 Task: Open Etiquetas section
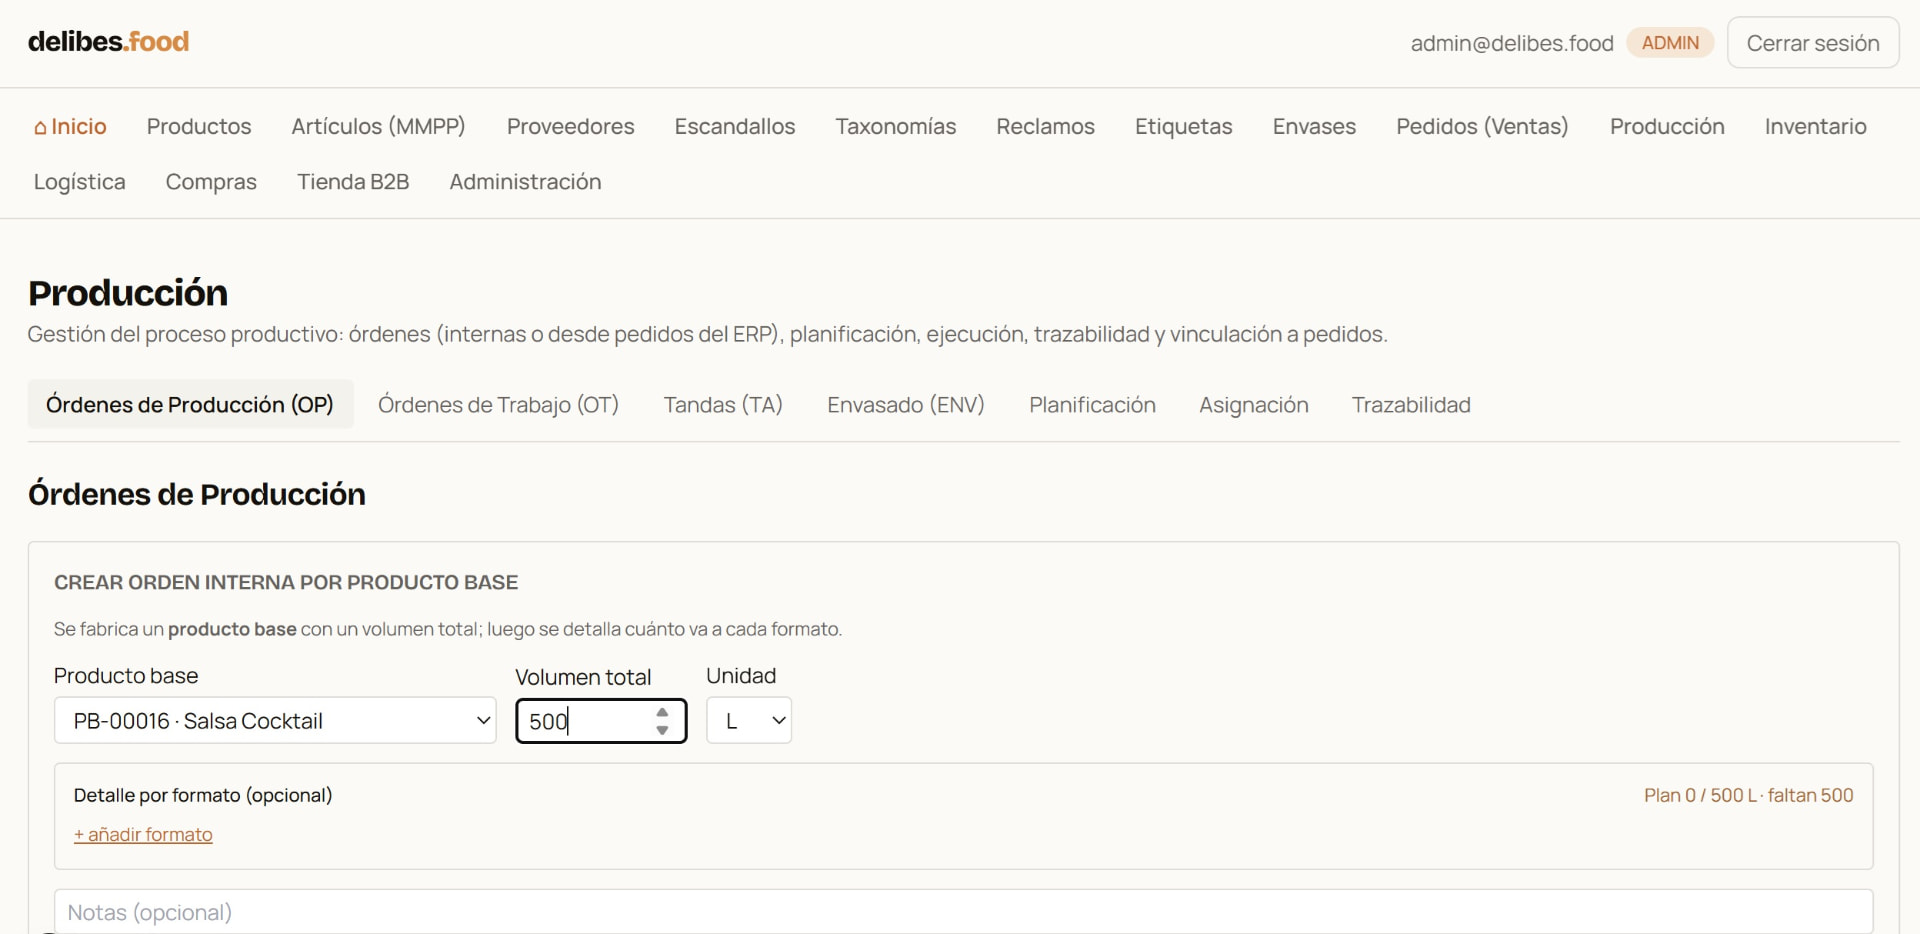pos(1183,126)
